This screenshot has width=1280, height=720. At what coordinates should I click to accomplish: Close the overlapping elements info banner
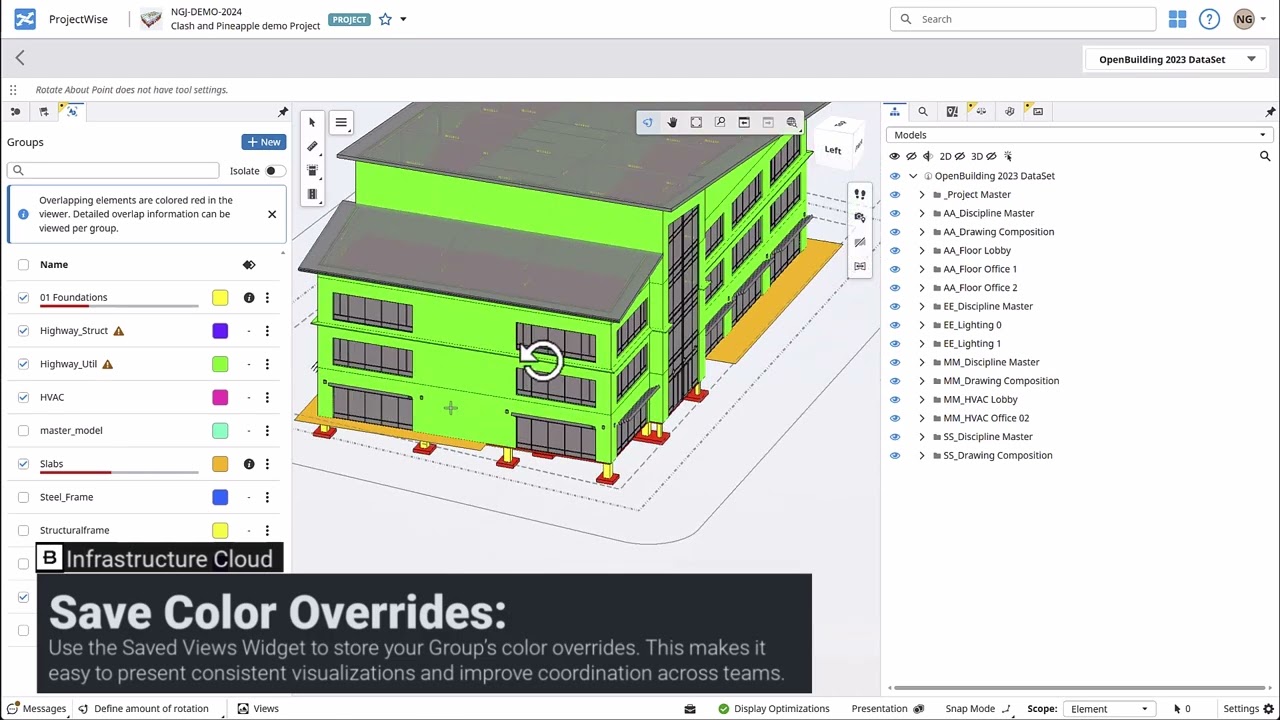tap(272, 214)
